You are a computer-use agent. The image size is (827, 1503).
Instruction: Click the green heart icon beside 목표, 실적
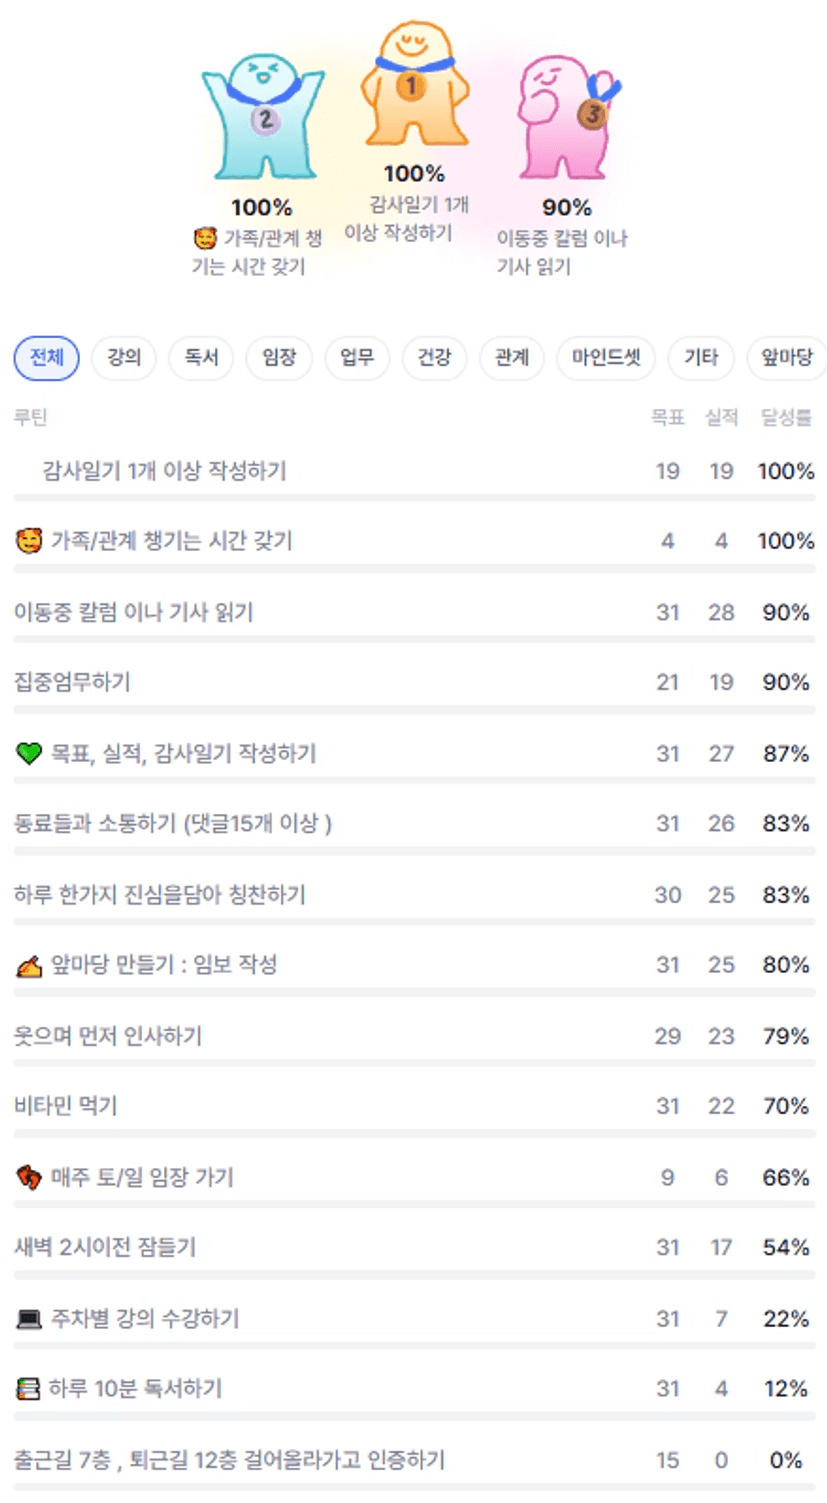tap(28, 753)
